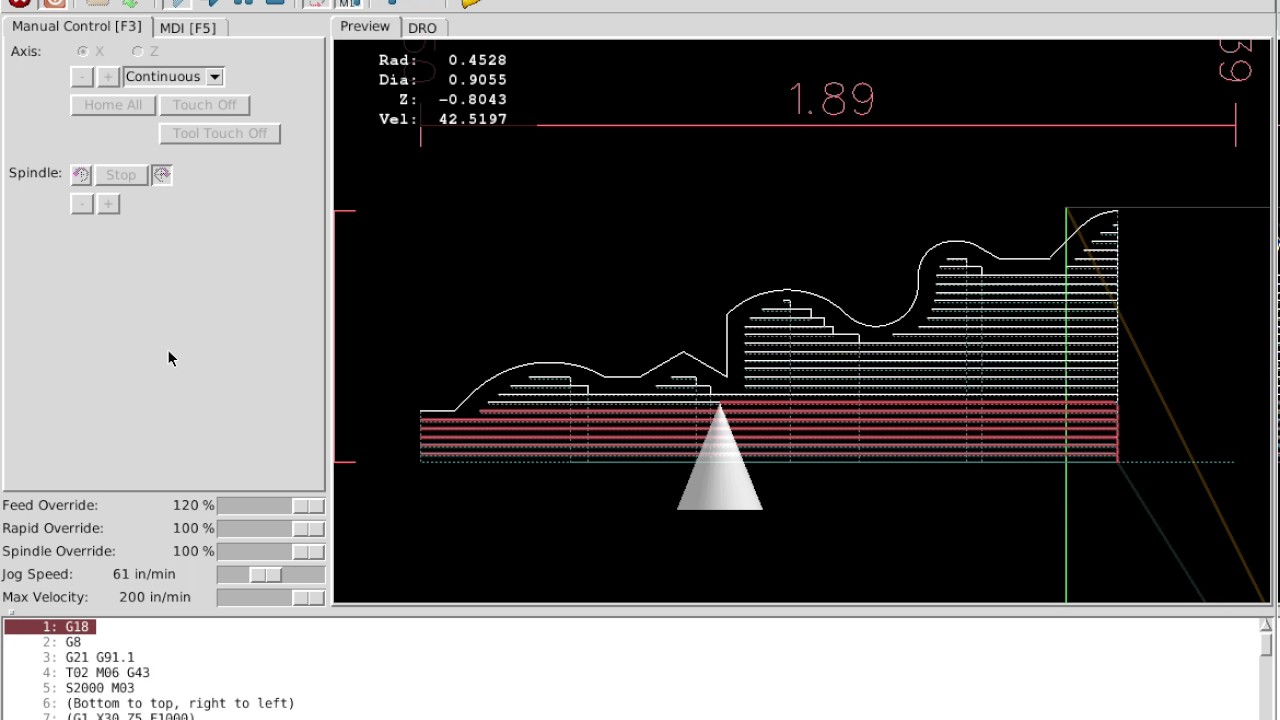Click the Tool Touch Off button
Viewport: 1280px width, 720px height.
point(220,133)
